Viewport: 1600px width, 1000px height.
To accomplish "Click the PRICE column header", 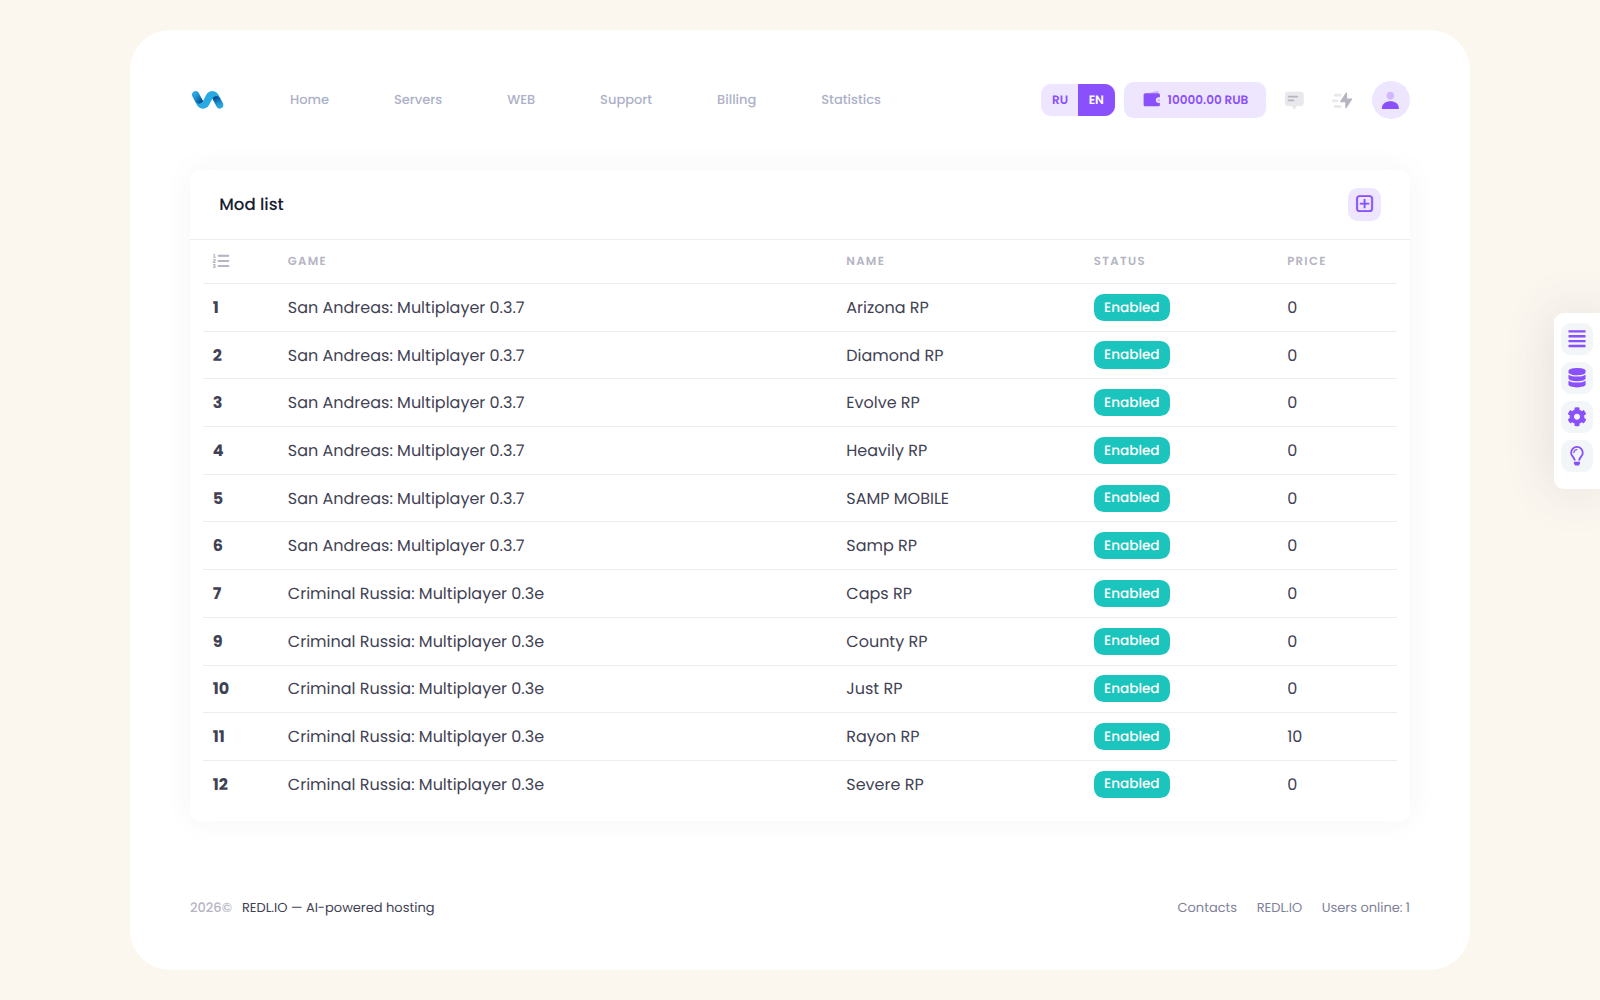I will 1306,261.
